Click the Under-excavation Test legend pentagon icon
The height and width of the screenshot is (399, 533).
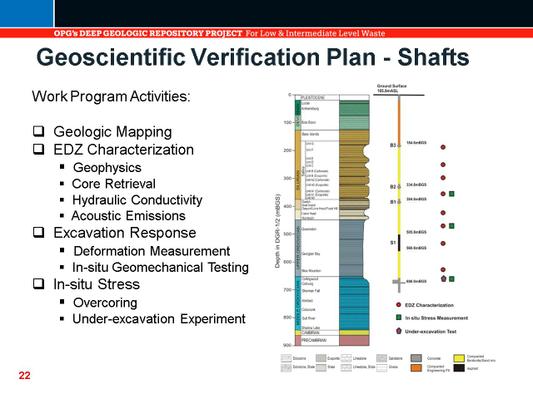[x=399, y=331]
